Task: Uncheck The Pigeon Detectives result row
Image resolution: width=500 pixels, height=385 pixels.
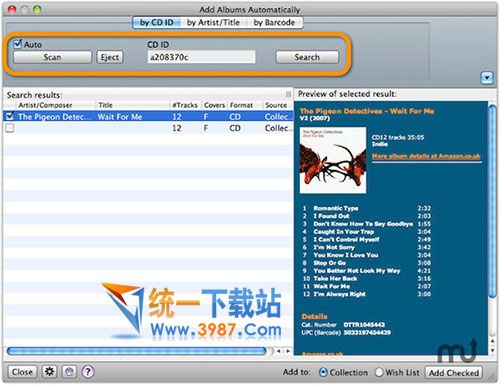Action: click(x=10, y=116)
